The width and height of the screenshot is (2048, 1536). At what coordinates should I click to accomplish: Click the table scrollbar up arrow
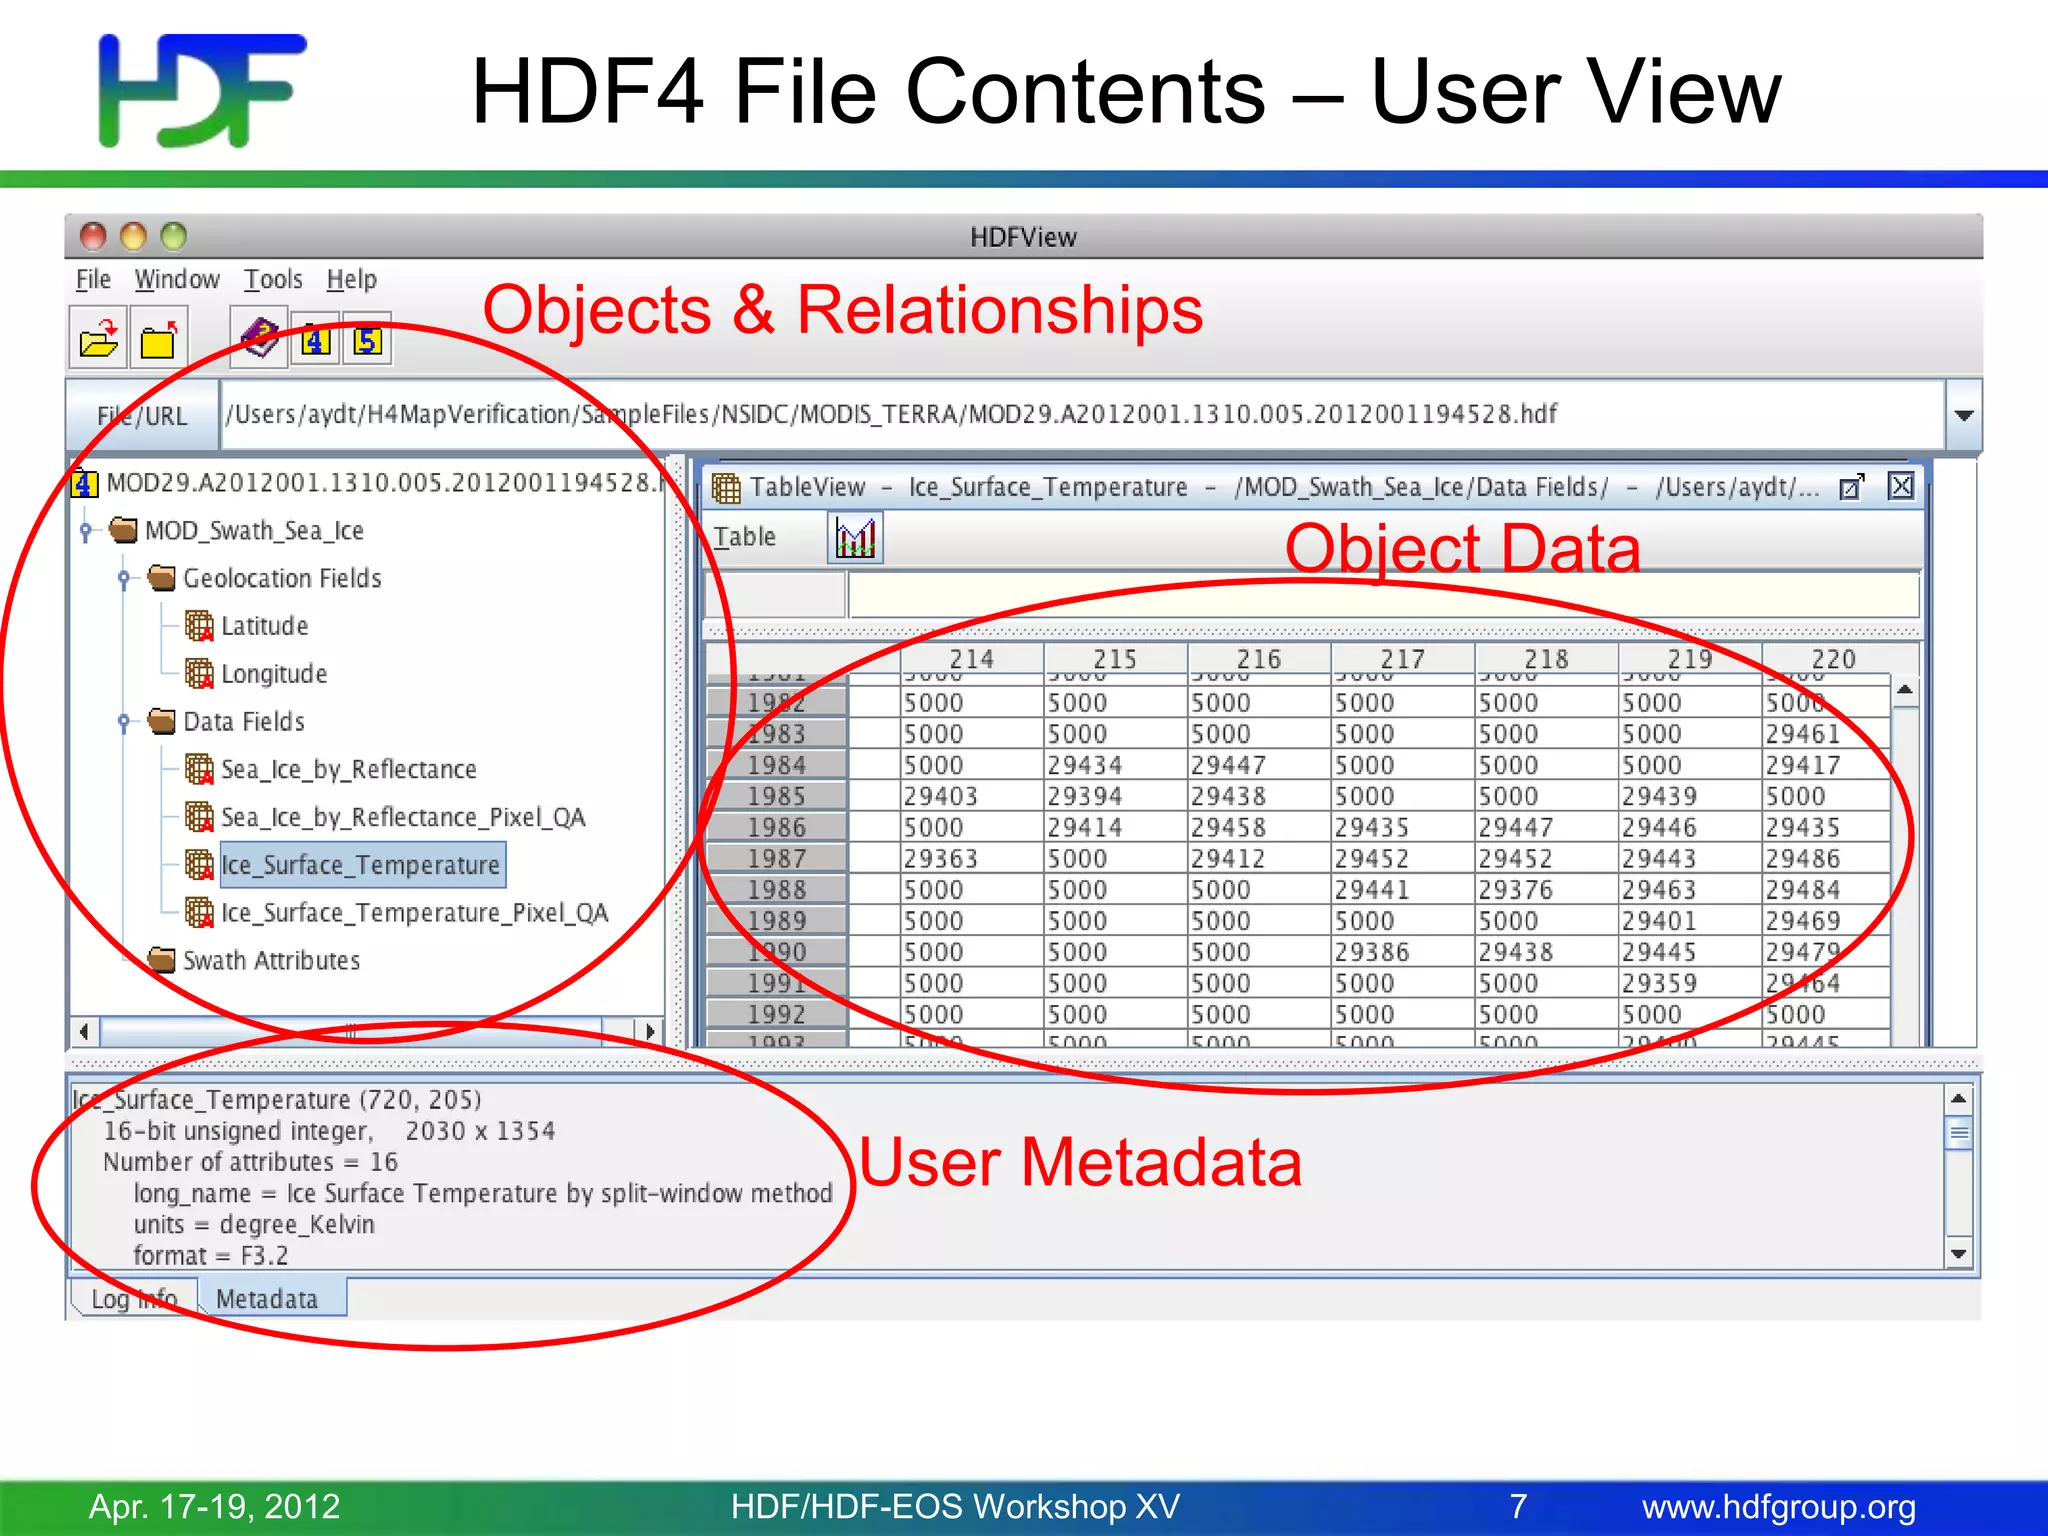[x=1904, y=691]
